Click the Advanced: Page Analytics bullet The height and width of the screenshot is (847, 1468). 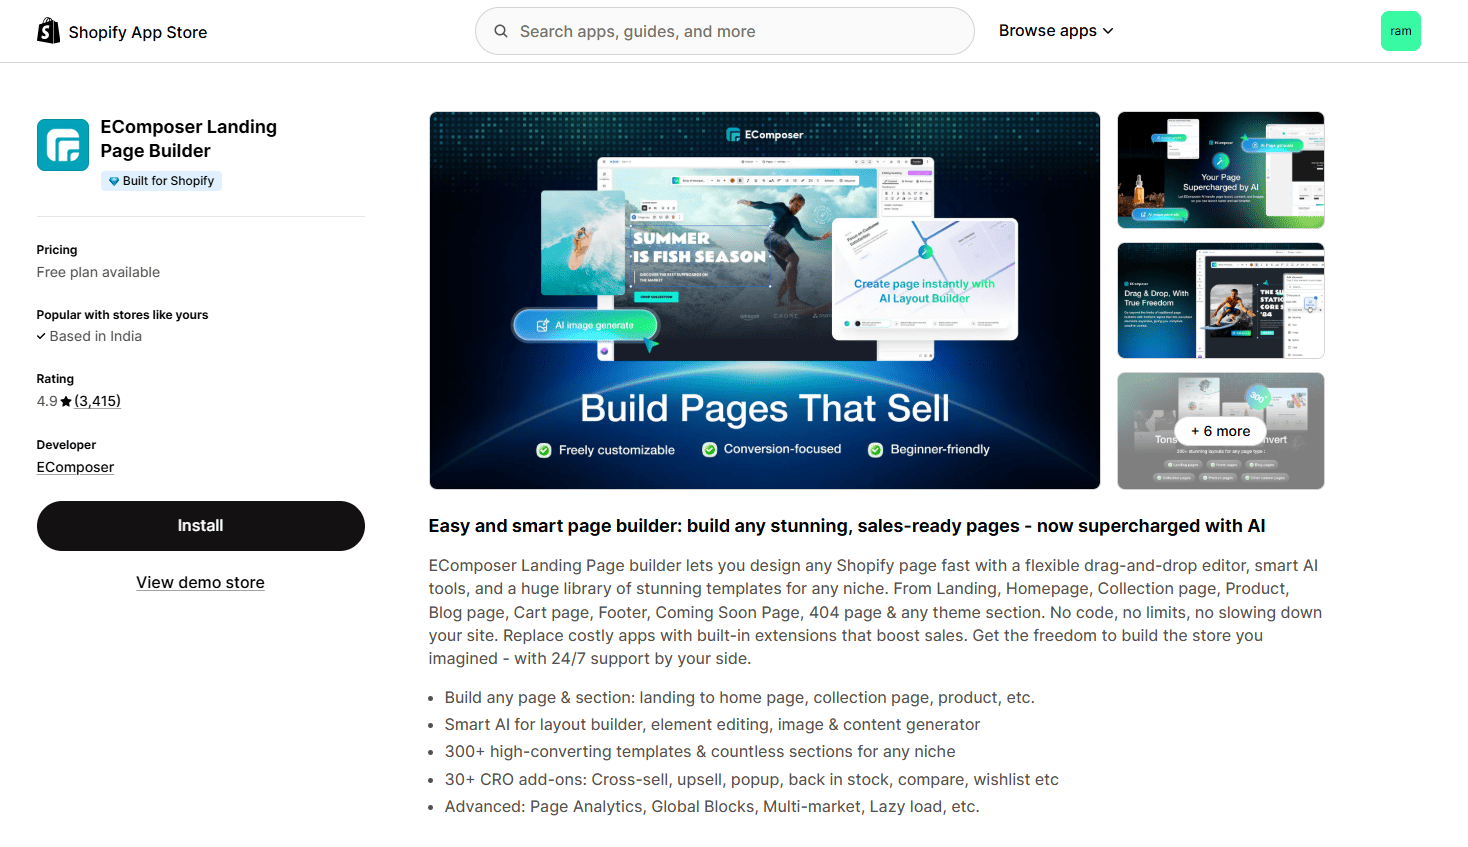712,807
